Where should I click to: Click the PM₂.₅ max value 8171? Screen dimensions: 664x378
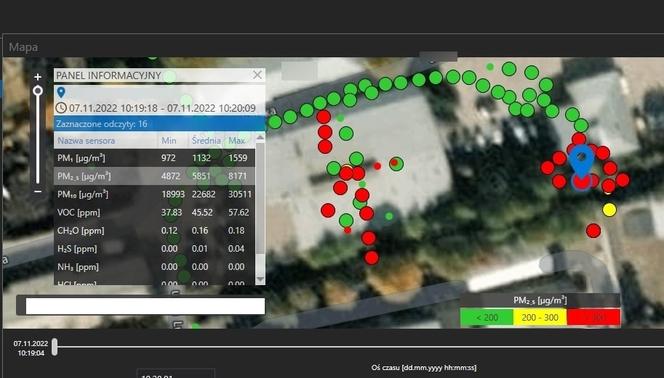(x=238, y=176)
